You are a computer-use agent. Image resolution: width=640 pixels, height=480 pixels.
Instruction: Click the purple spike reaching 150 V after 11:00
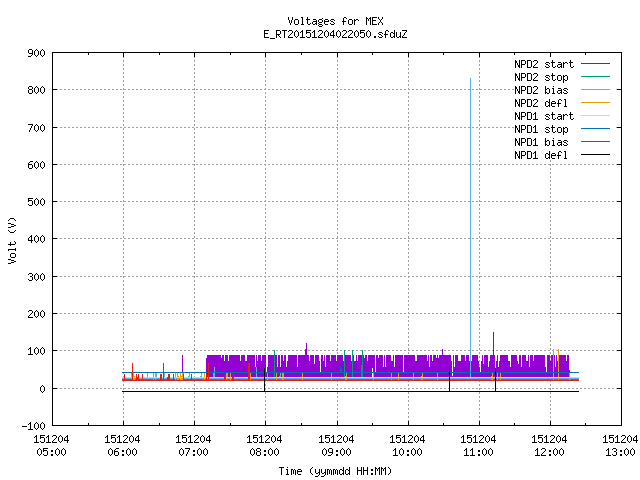click(x=493, y=344)
